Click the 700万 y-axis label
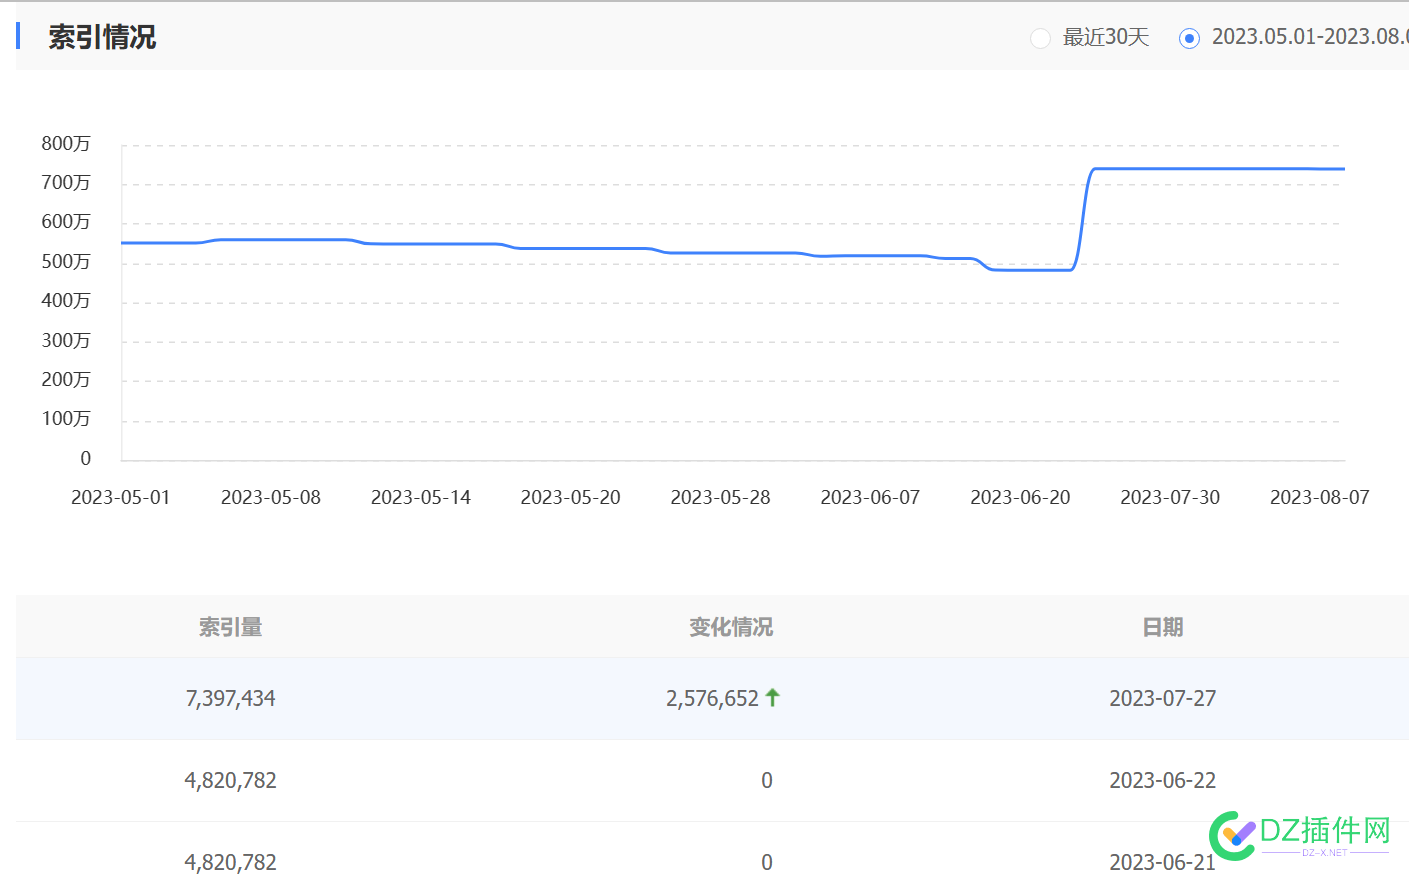 tap(66, 182)
